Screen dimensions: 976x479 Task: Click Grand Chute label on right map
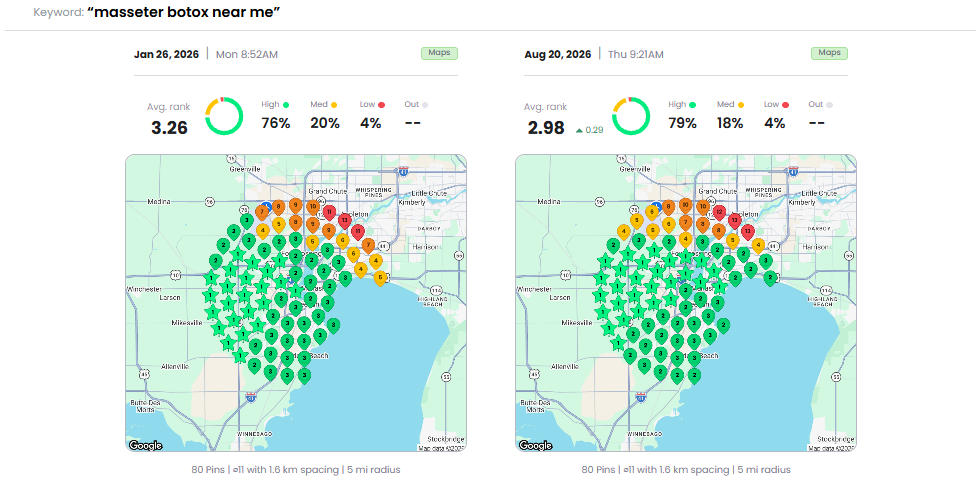coord(719,190)
